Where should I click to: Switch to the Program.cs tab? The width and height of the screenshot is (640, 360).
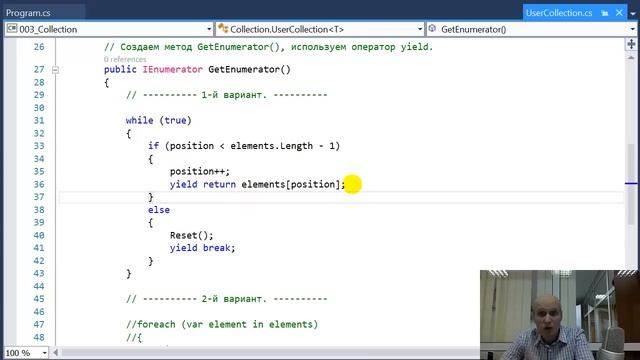coord(28,13)
